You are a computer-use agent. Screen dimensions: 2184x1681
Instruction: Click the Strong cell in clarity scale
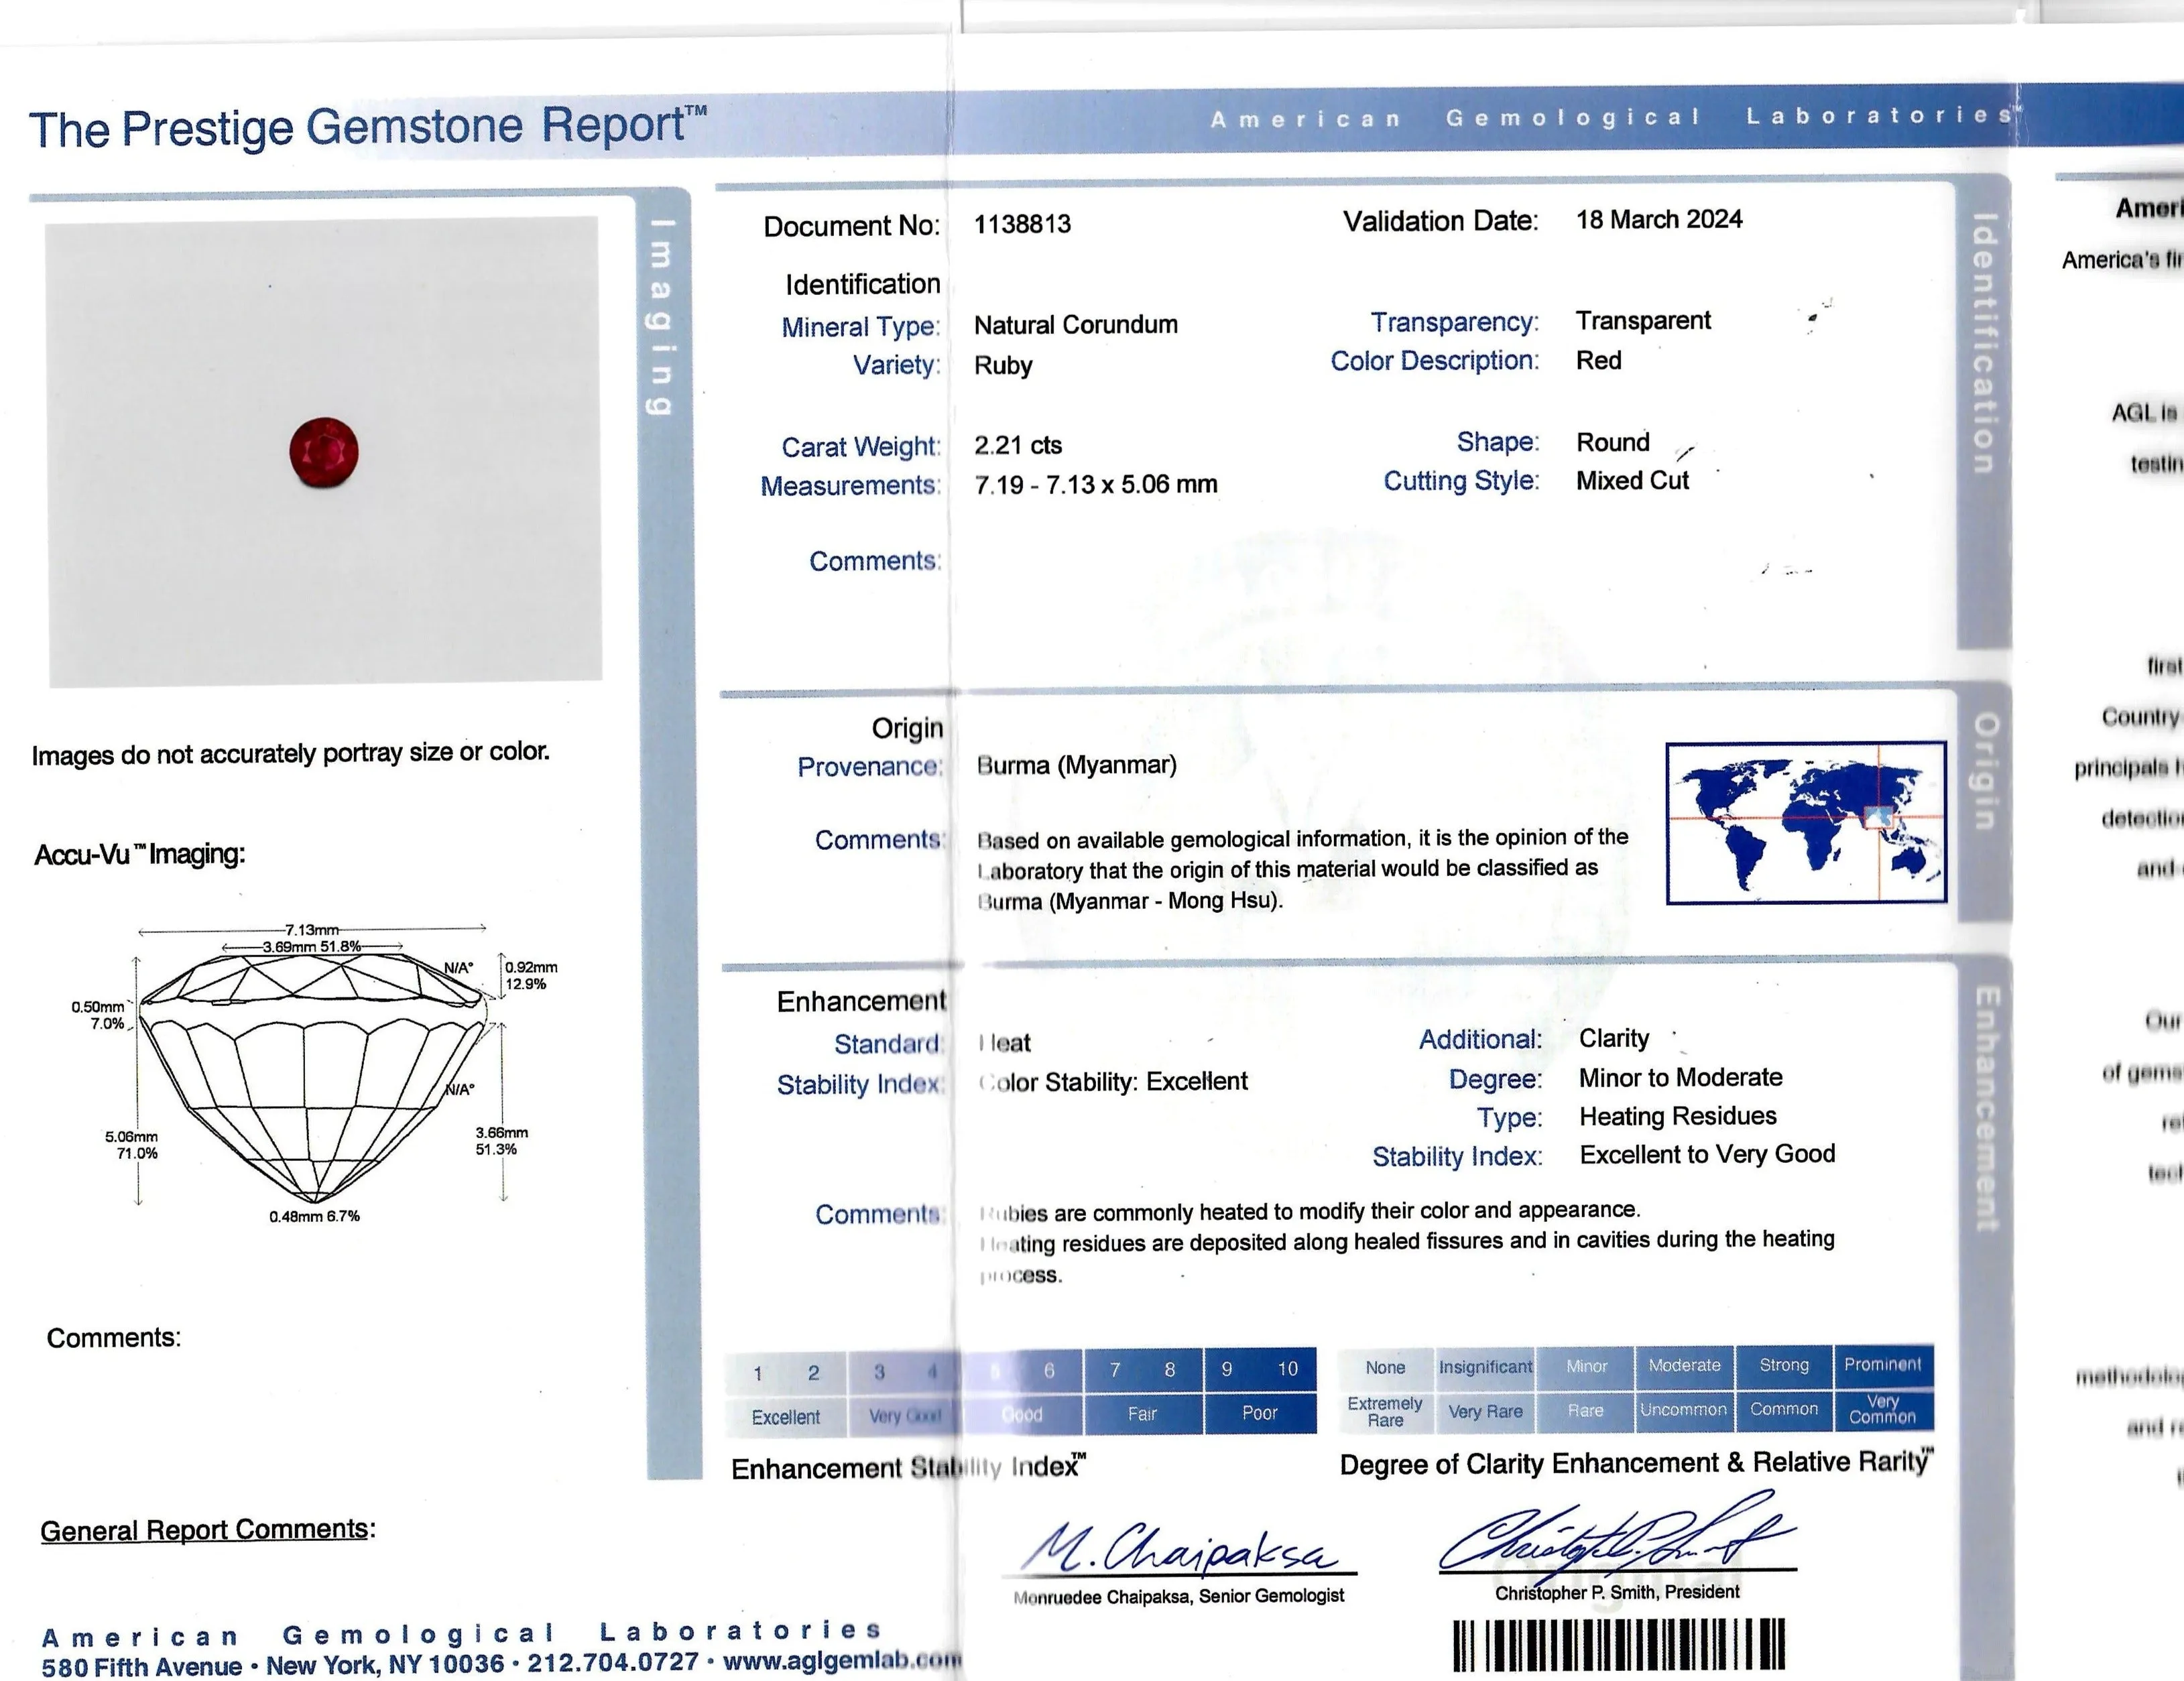tap(1784, 1365)
